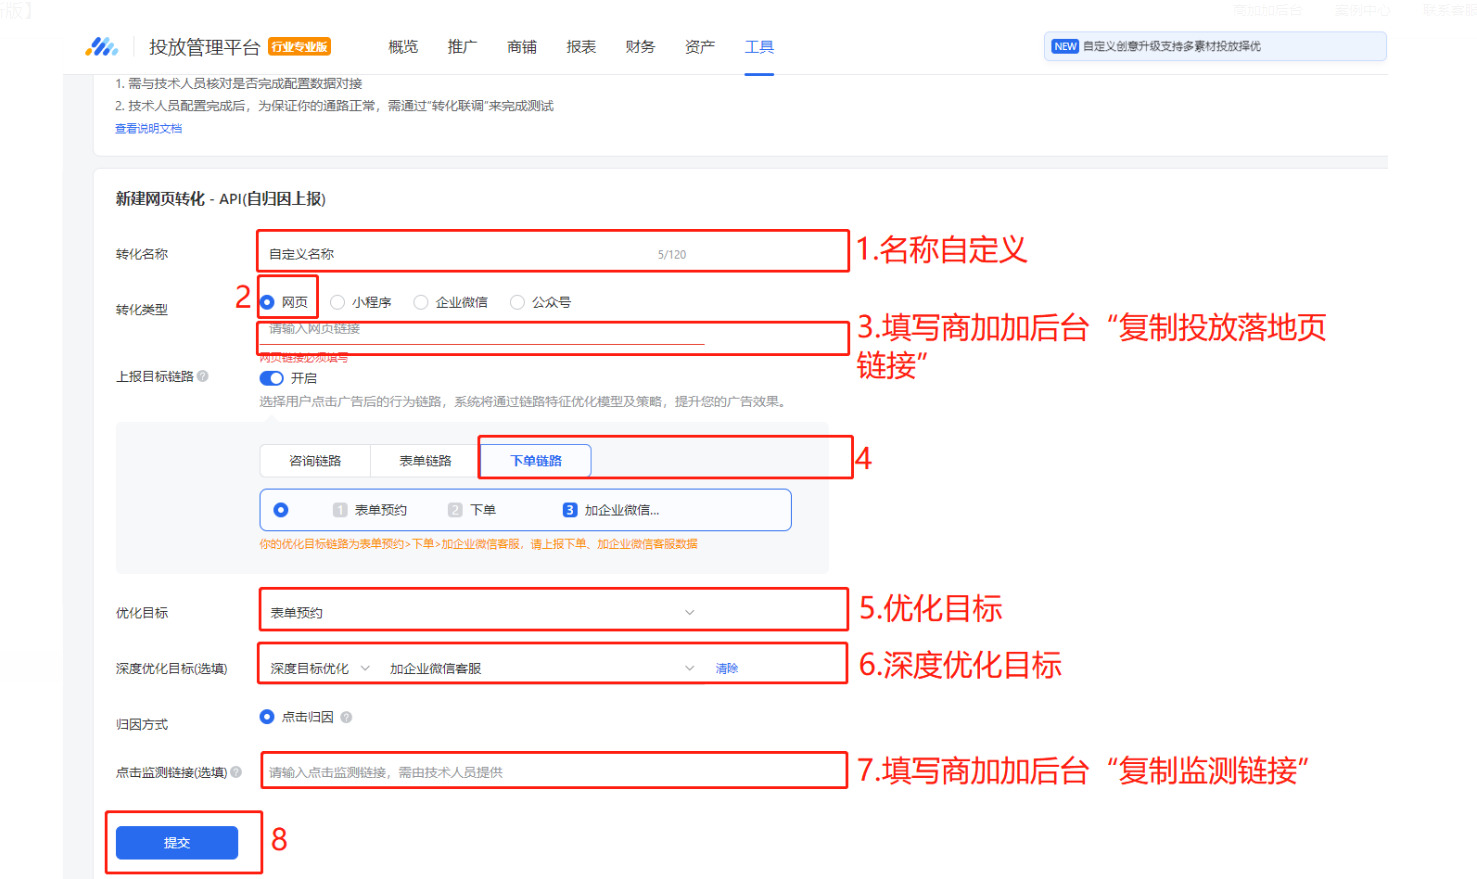
Task: Toggle the 上报目标链路 switch off
Action: pos(271,378)
